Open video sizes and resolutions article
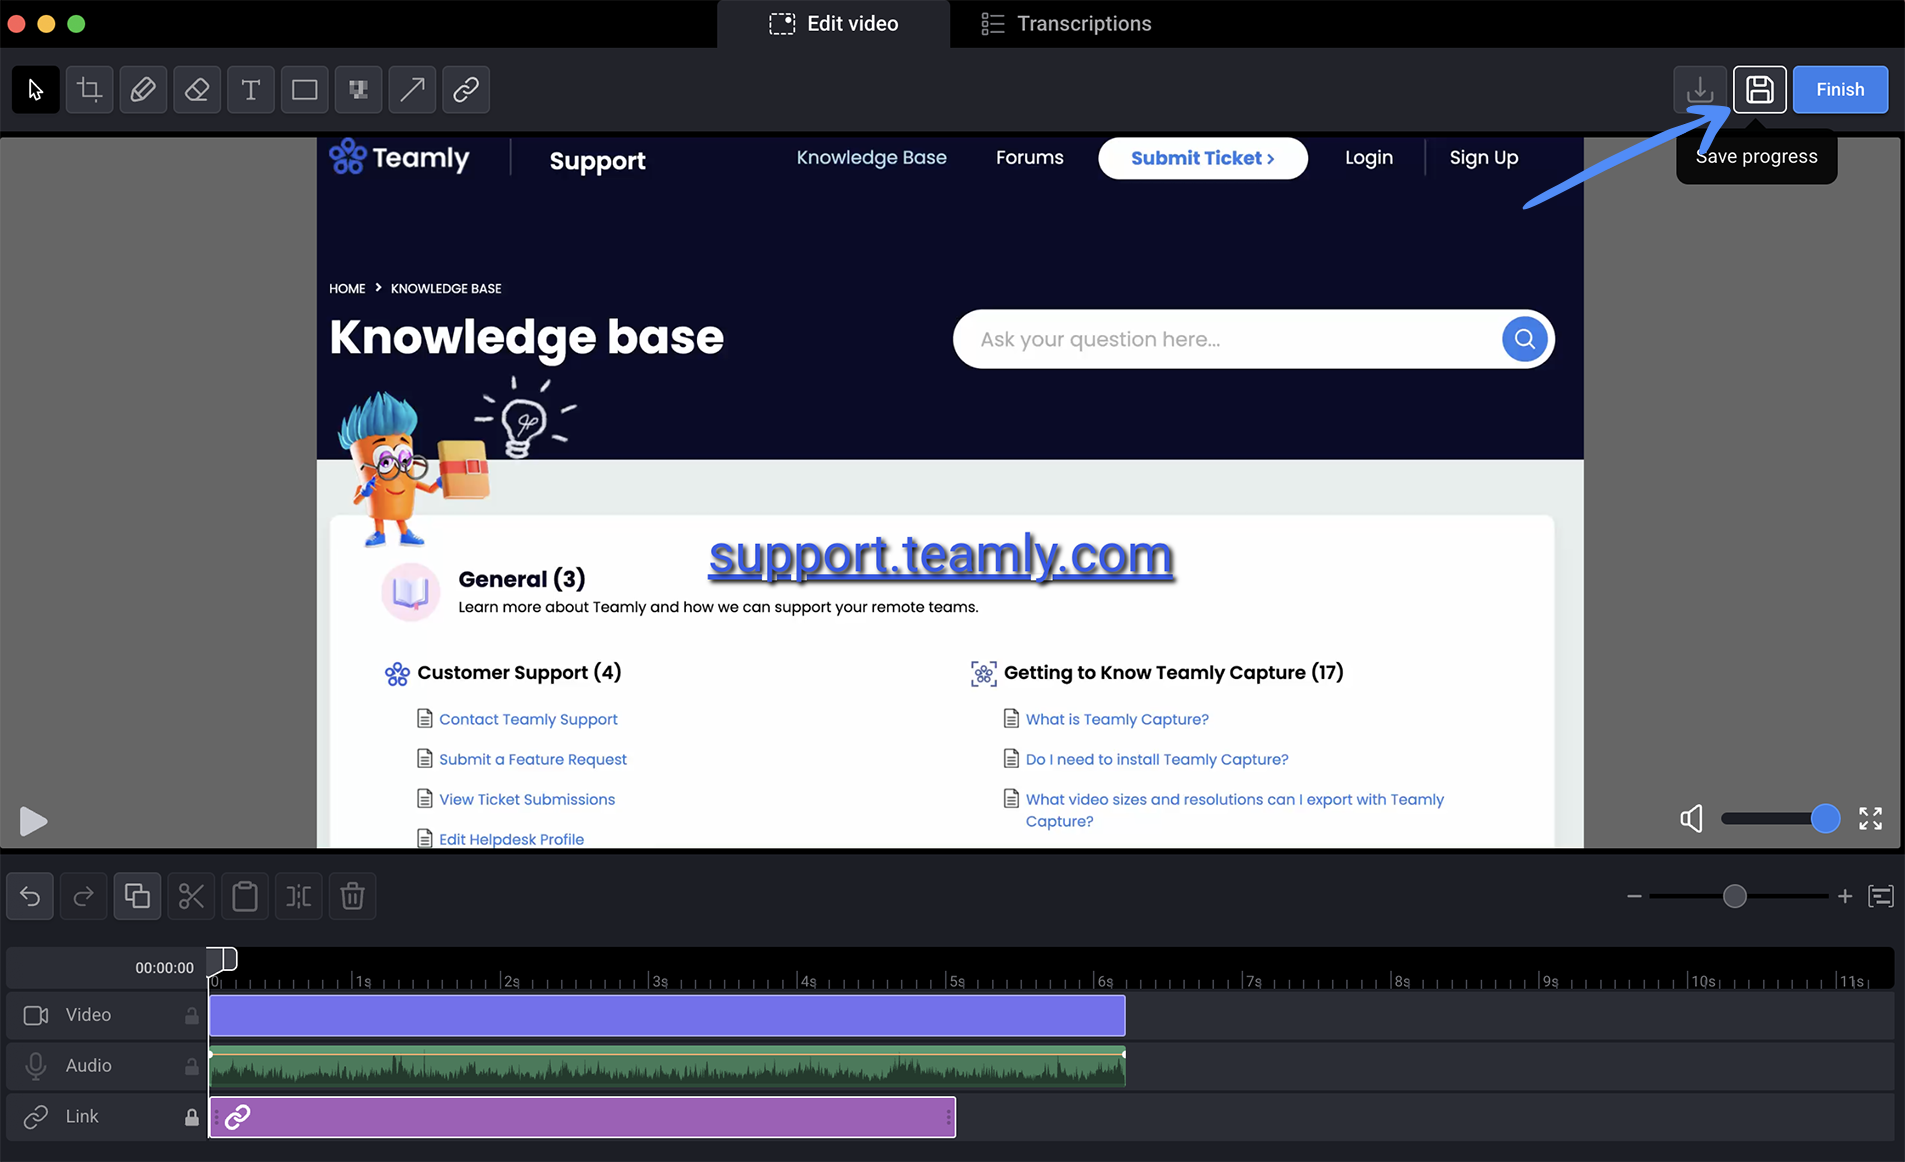 (x=1234, y=811)
